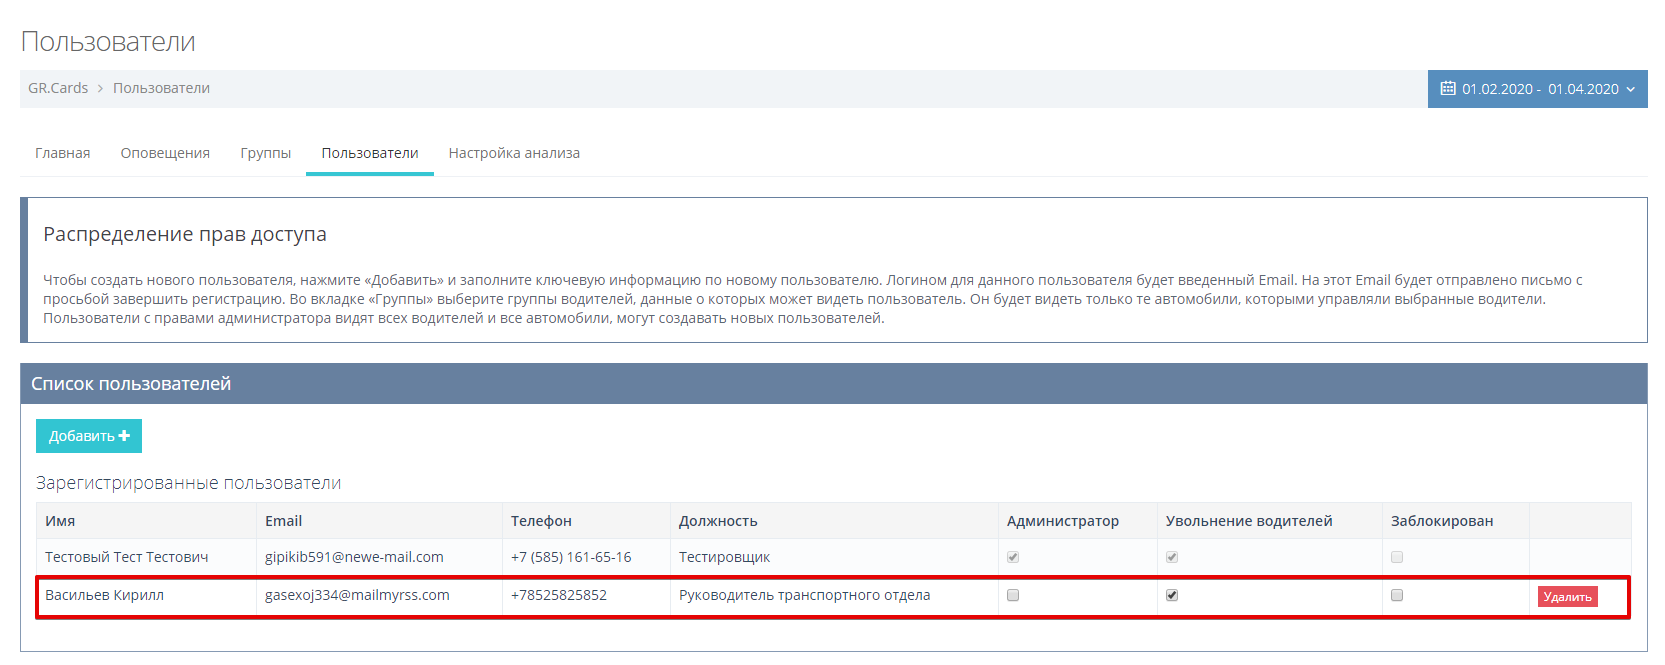Go to the Группы tab
Image resolution: width=1665 pixels, height=665 pixels.
[266, 153]
